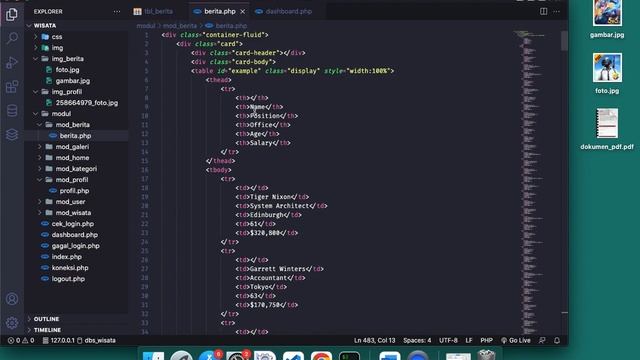Split the editor to the right
This screenshot has height=360, width=640.
coord(543,11)
